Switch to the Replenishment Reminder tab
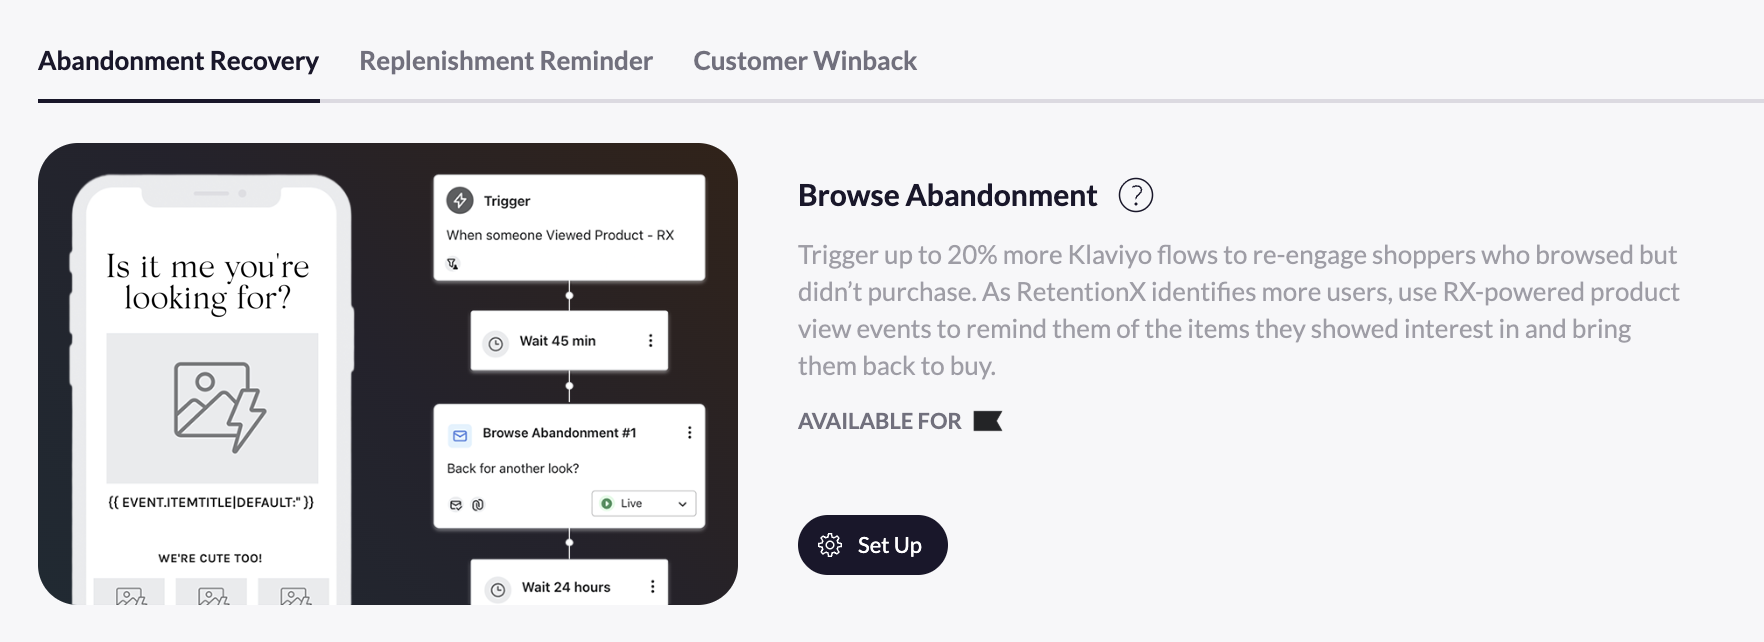The height and width of the screenshot is (642, 1764). pyautogui.click(x=505, y=61)
